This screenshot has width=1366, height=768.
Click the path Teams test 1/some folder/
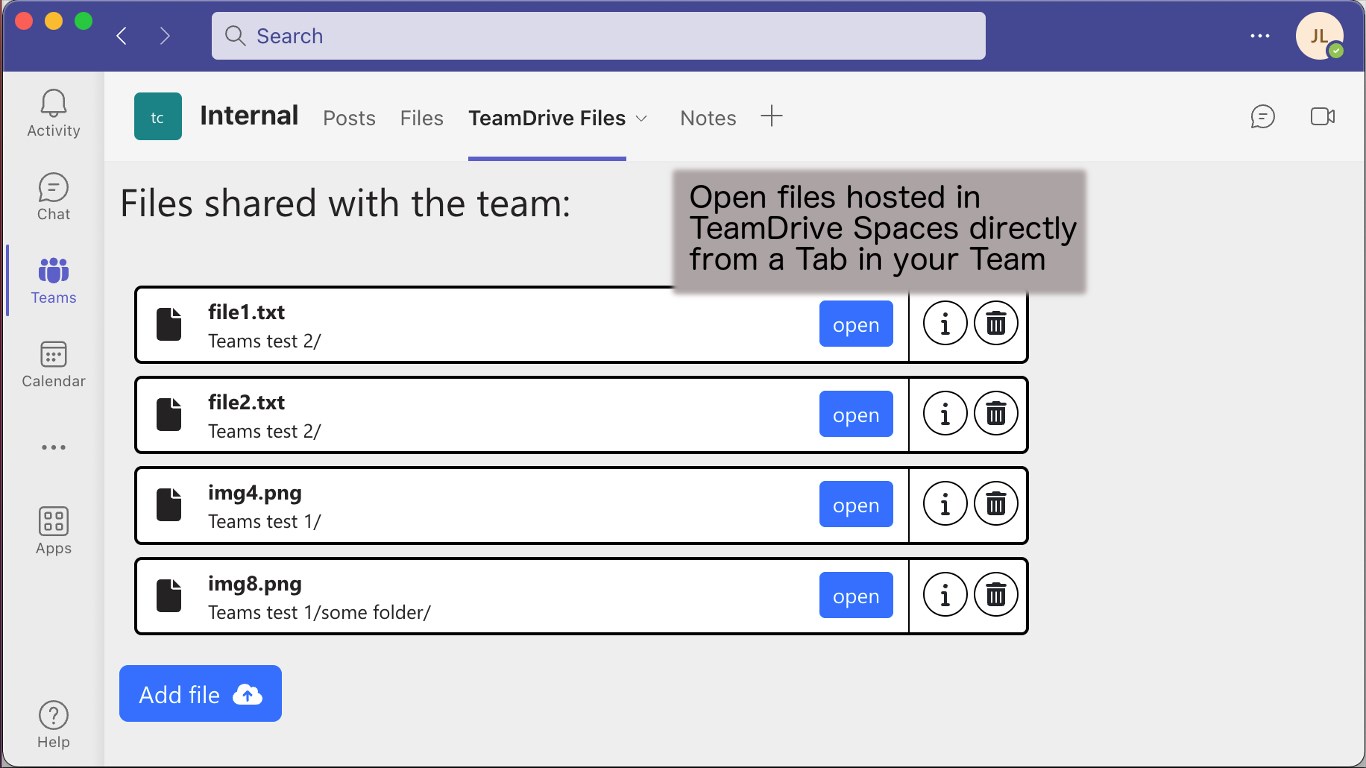pos(319,612)
